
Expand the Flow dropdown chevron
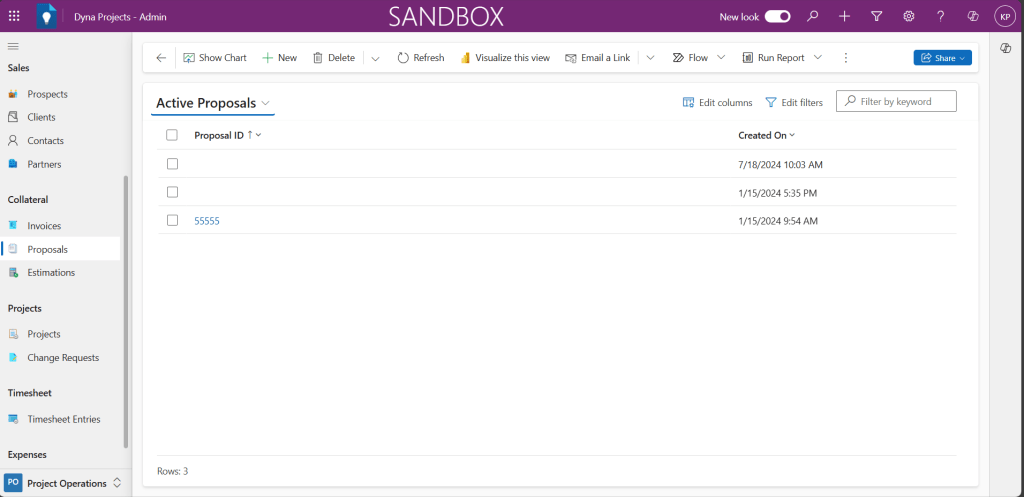pyautogui.click(x=721, y=58)
